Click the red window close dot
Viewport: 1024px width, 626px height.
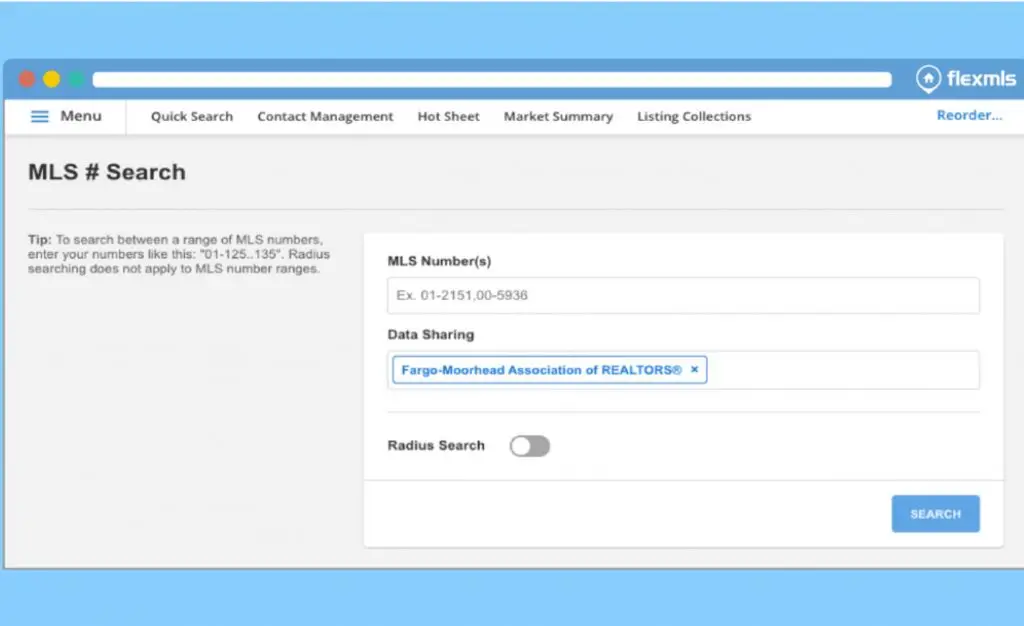27,79
